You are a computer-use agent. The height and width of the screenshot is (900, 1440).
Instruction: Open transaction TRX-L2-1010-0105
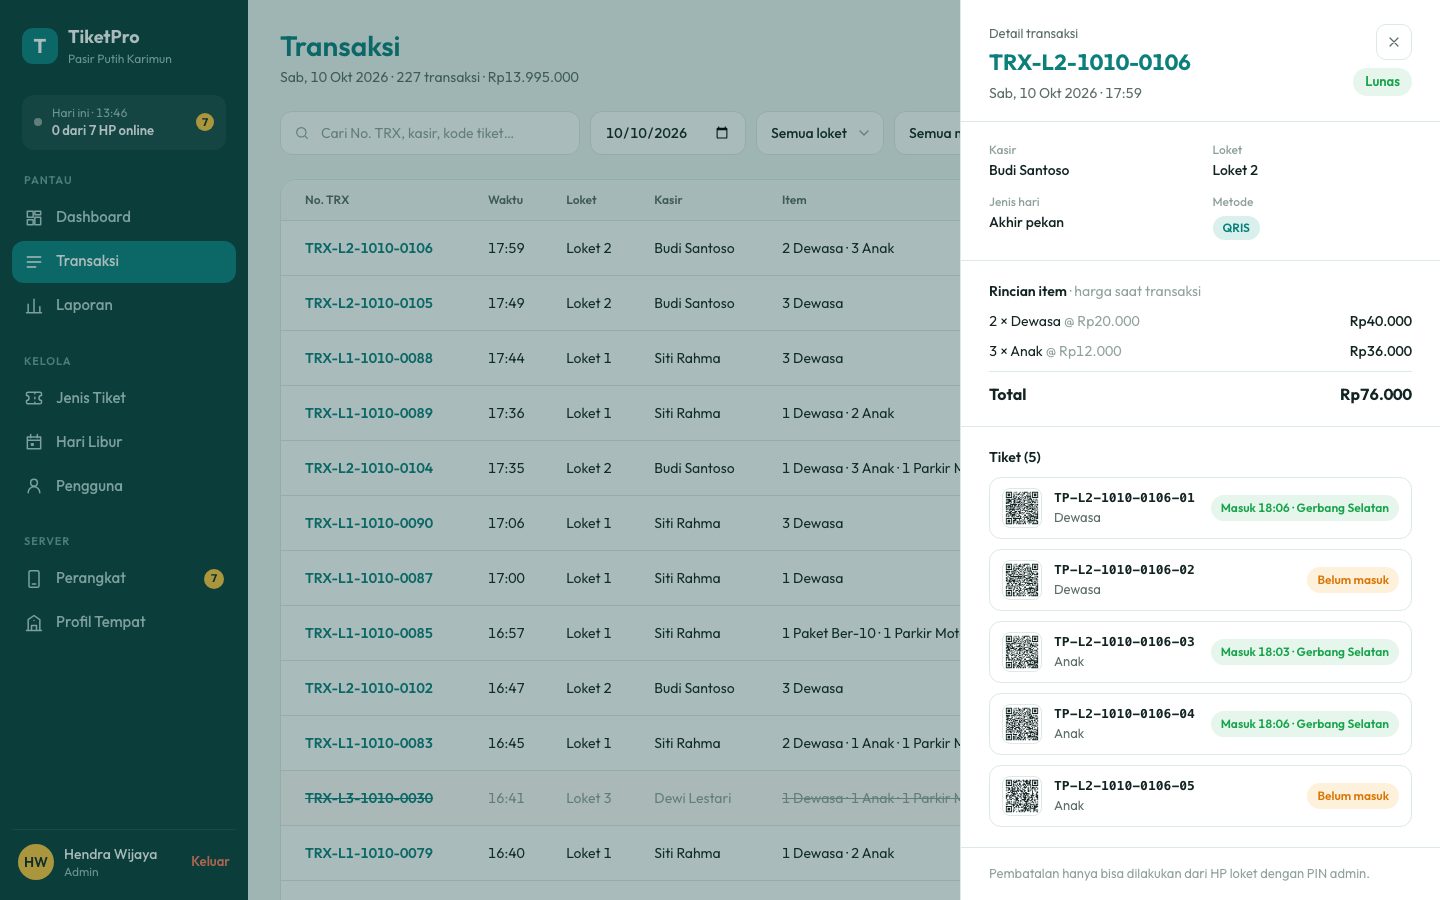coord(369,303)
